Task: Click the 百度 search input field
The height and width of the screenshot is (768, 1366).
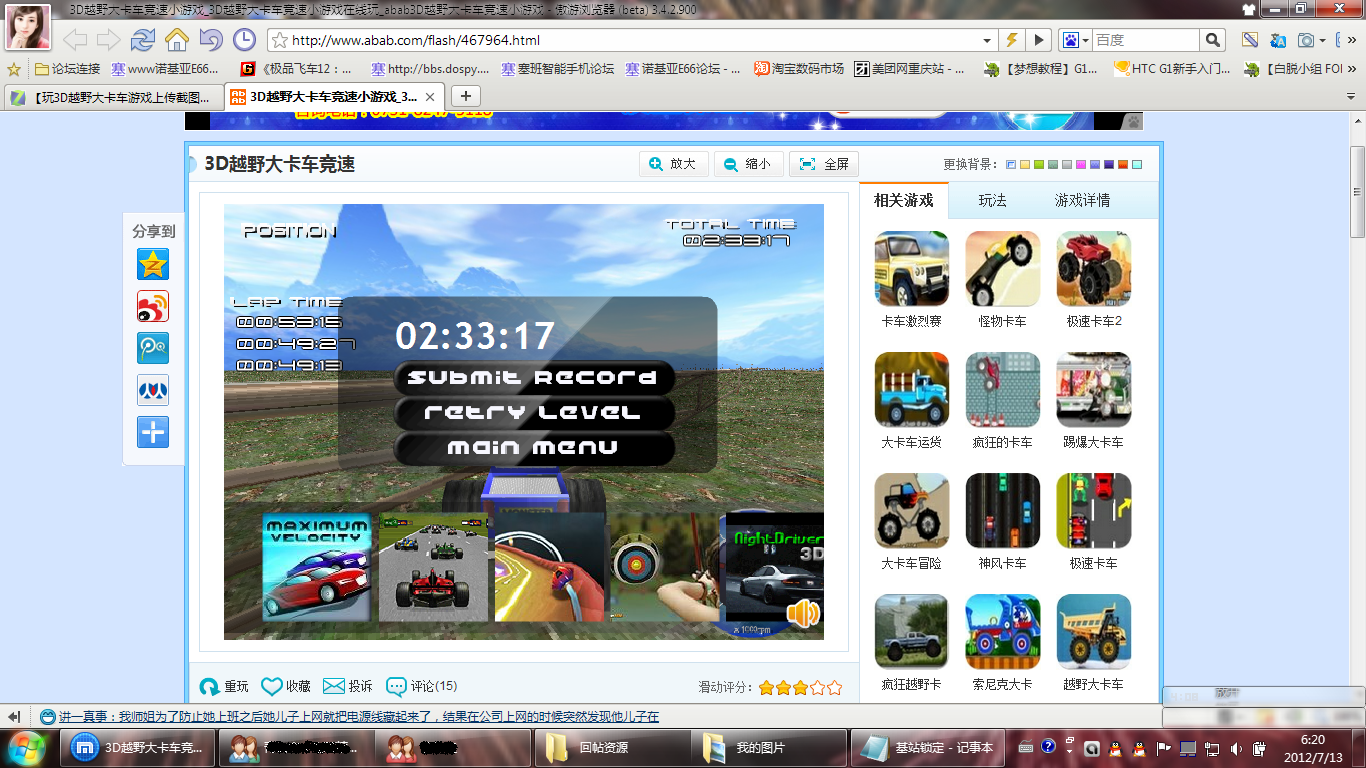Action: pos(1145,40)
